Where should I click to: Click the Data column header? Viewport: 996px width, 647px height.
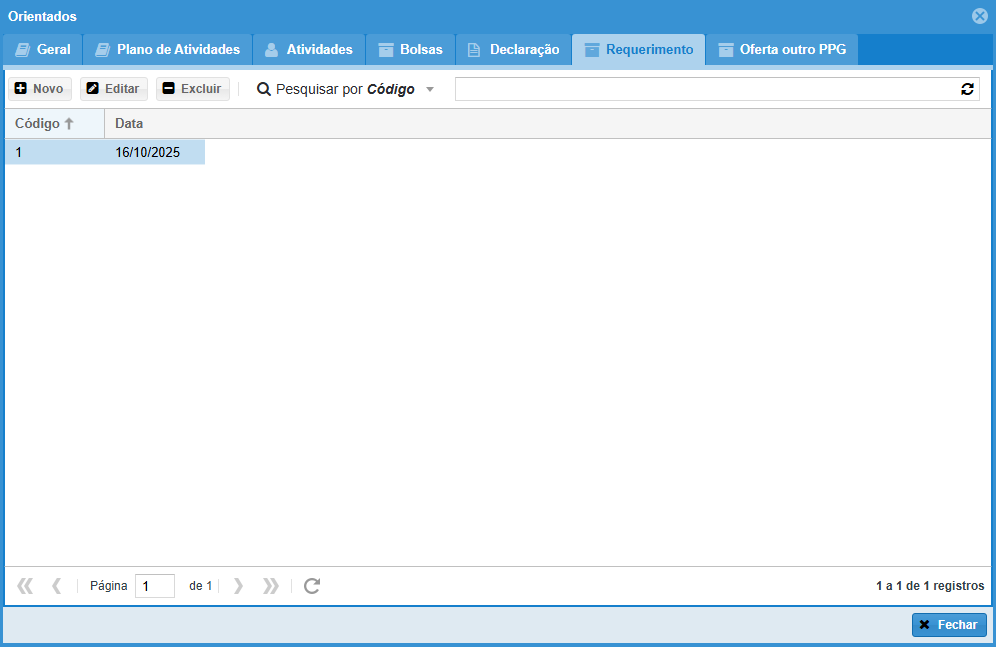click(129, 124)
